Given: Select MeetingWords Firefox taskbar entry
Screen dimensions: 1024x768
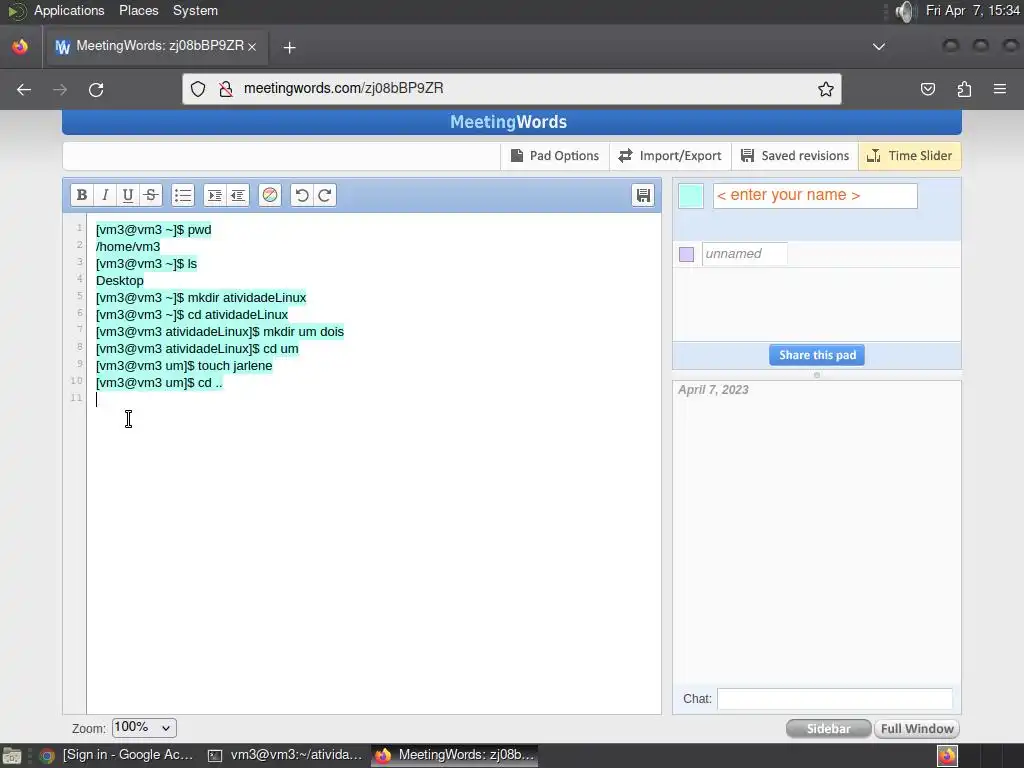Looking at the screenshot, I should pos(455,755).
